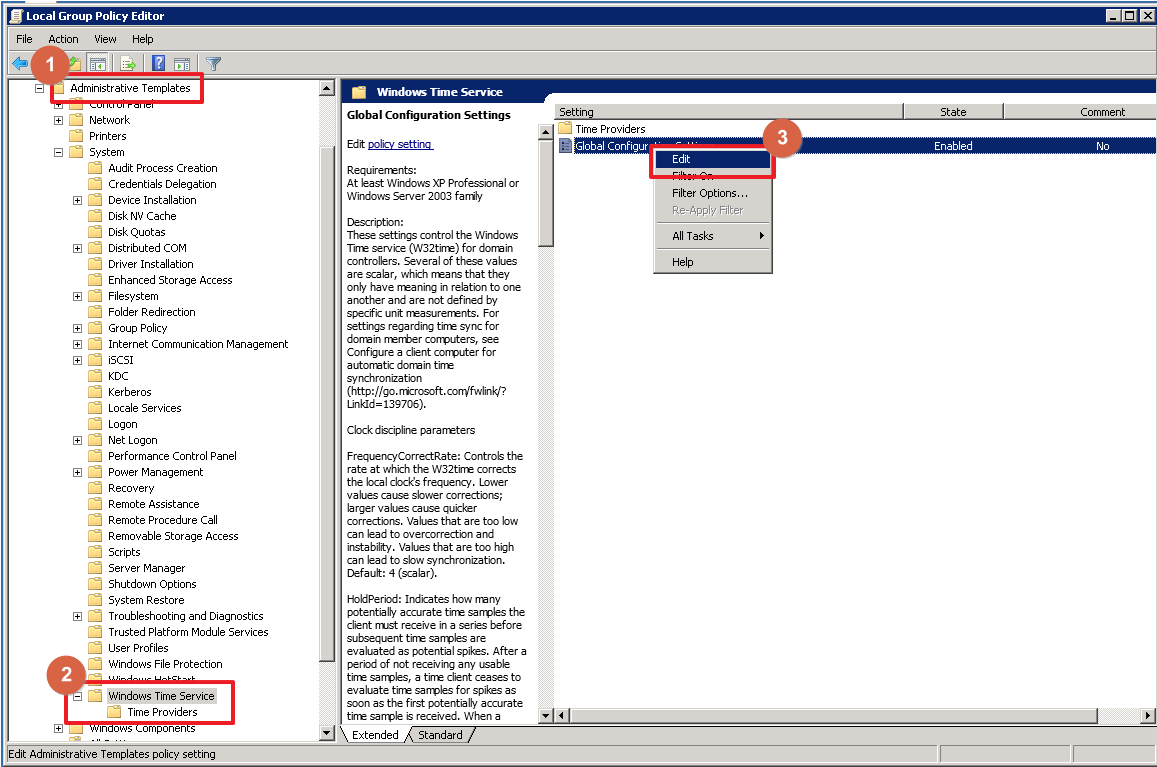Click the Global Configuration Settings policy icon

tap(565, 145)
